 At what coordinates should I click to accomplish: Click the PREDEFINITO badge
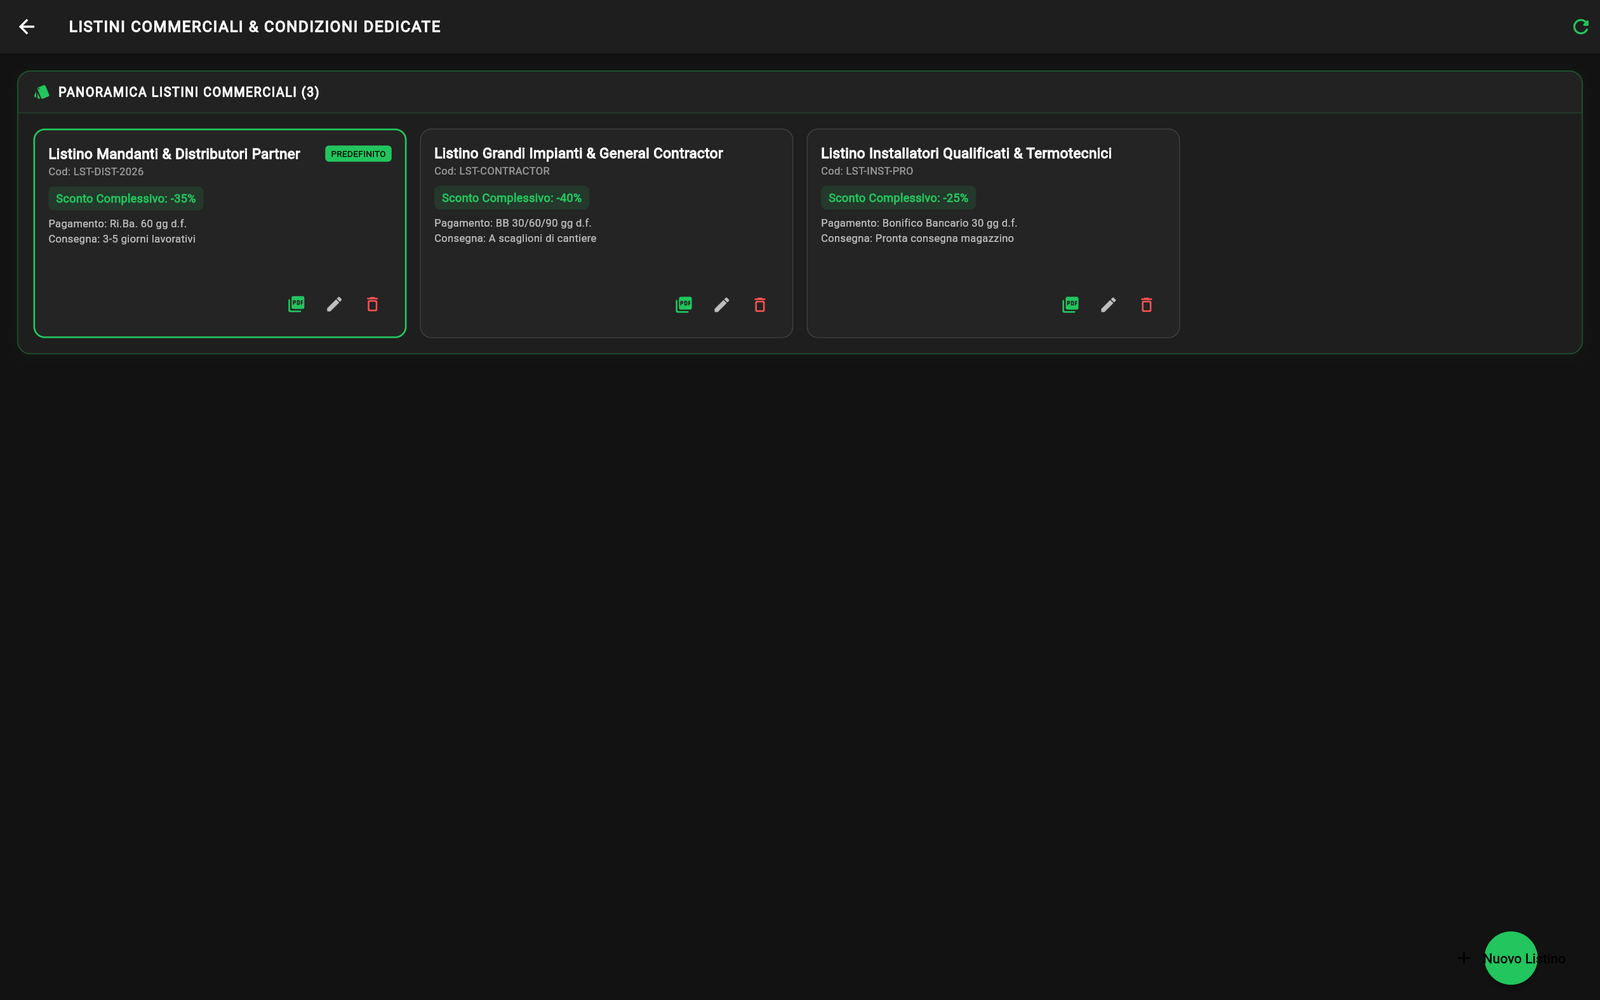pos(358,154)
